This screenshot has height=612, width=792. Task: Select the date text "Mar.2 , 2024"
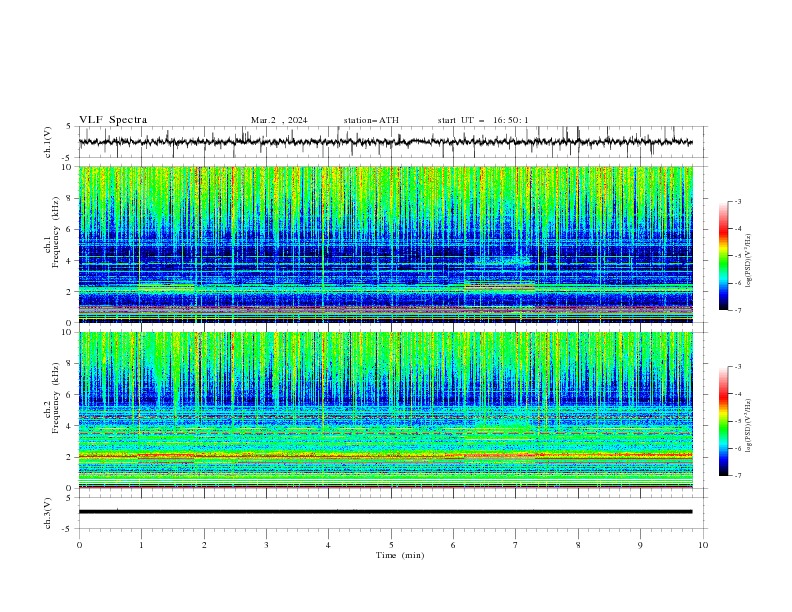[x=279, y=120]
